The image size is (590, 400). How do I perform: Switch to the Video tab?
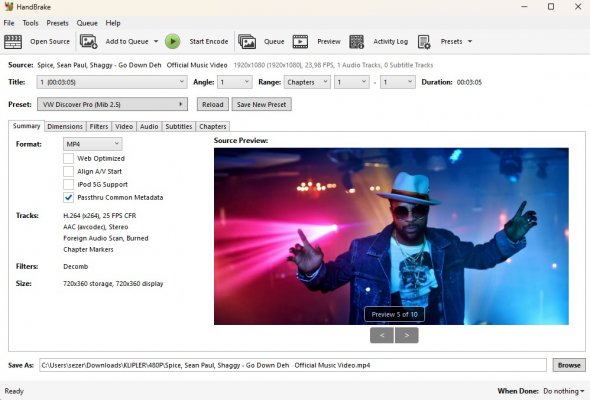[x=124, y=126]
